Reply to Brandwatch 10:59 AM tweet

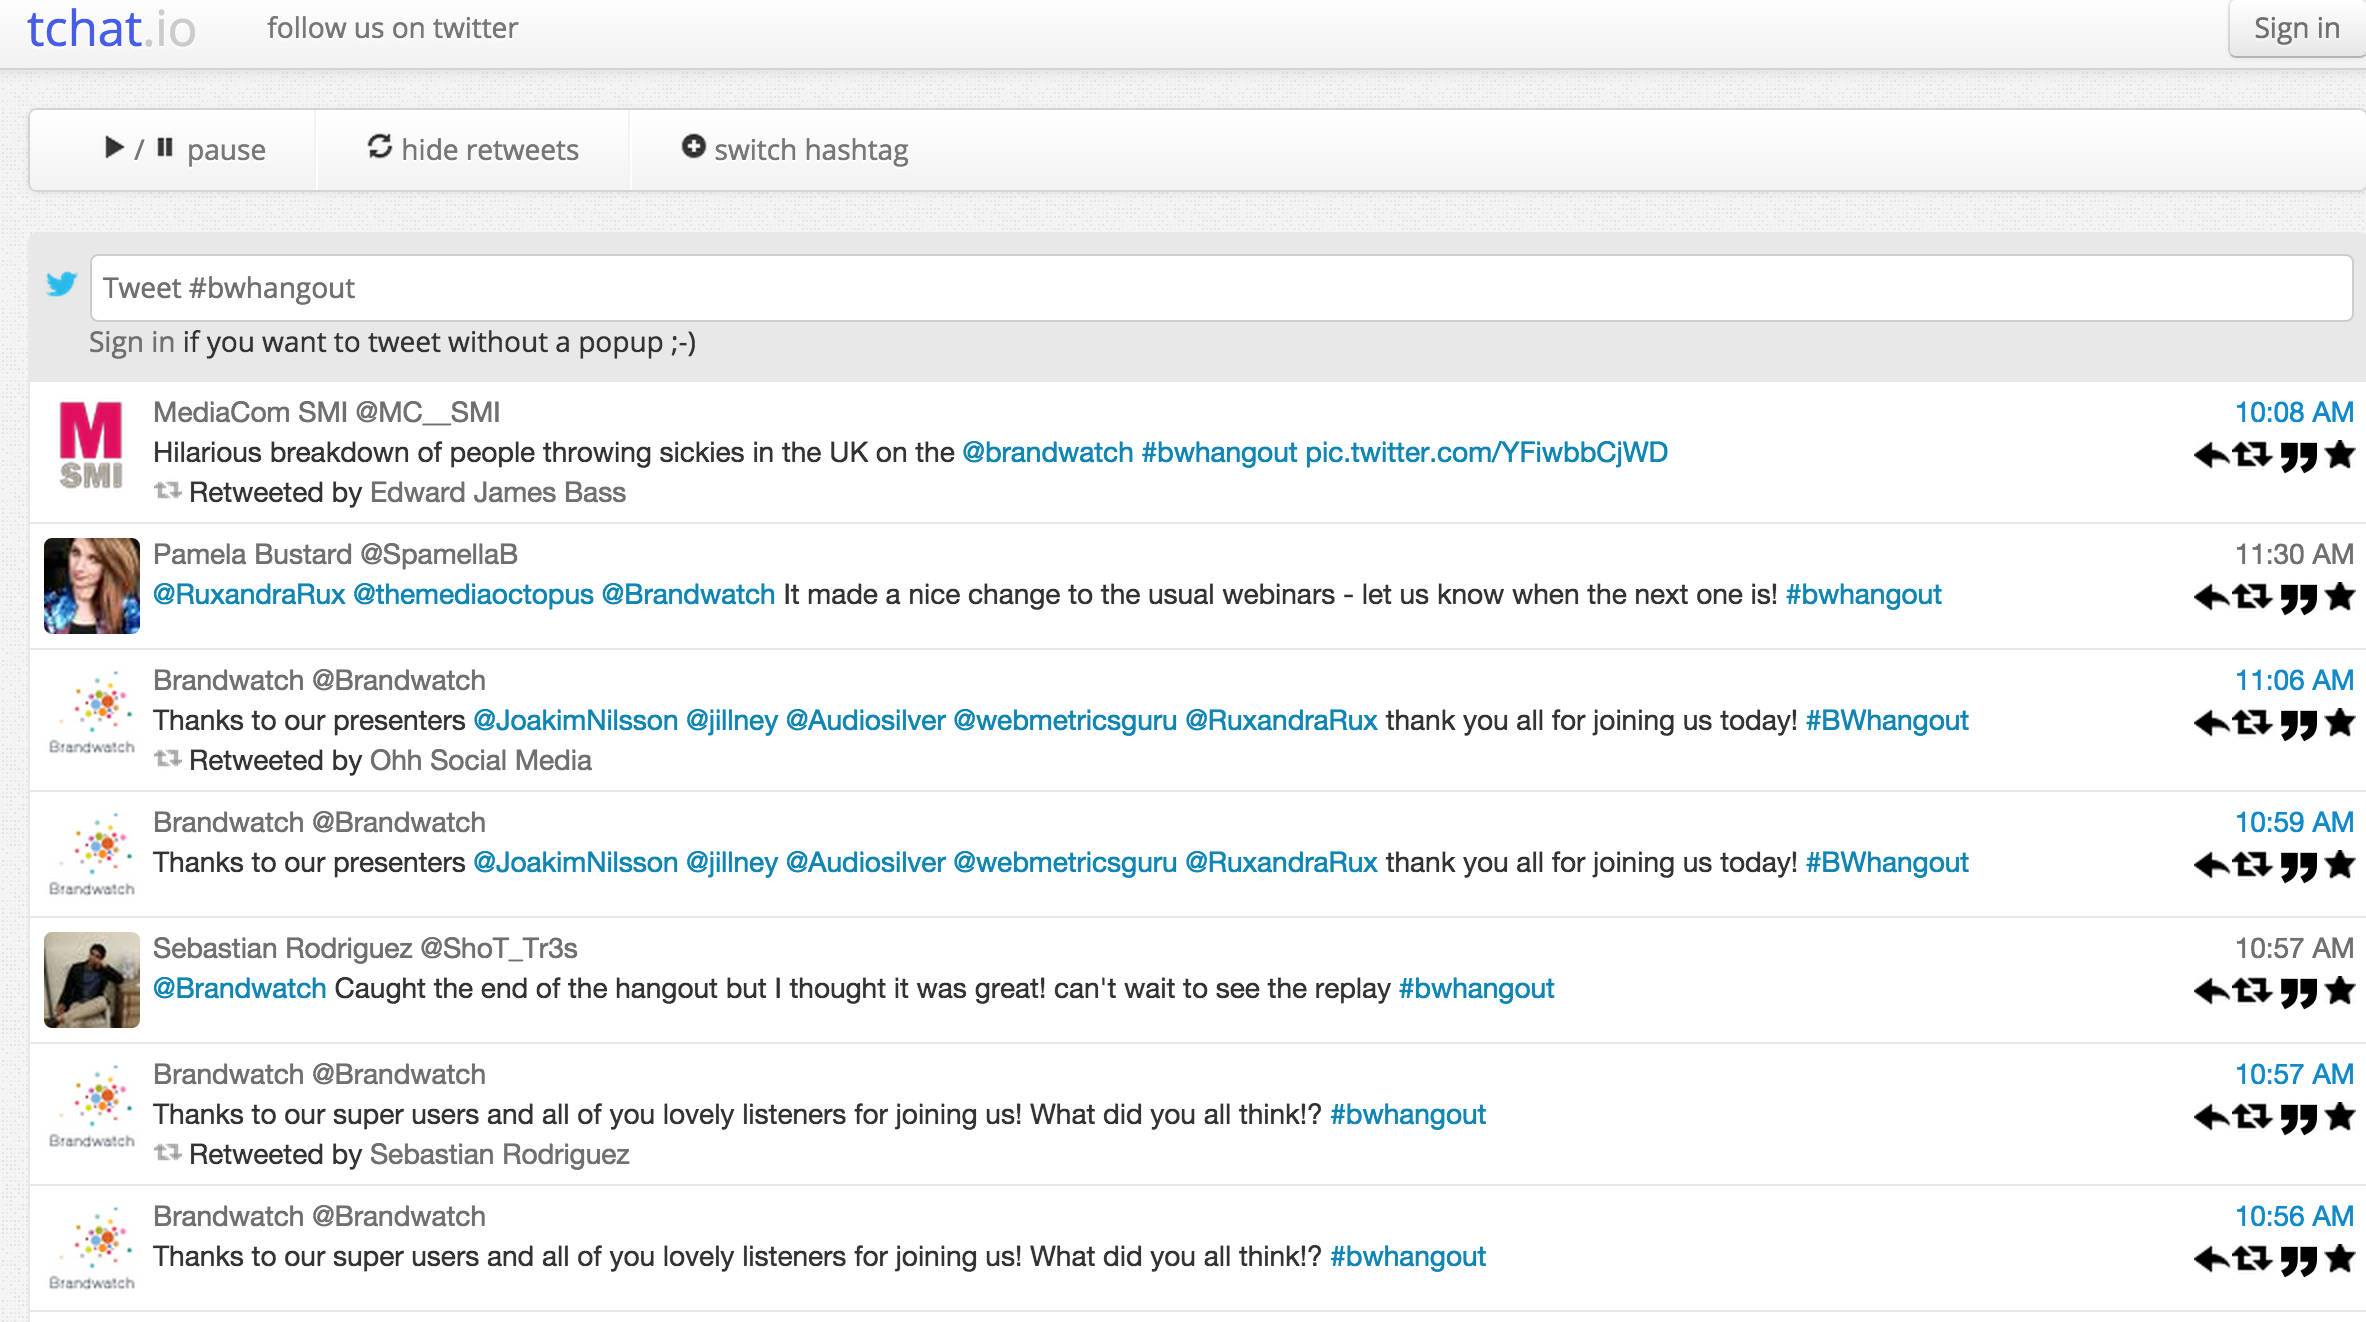pos(2211,866)
